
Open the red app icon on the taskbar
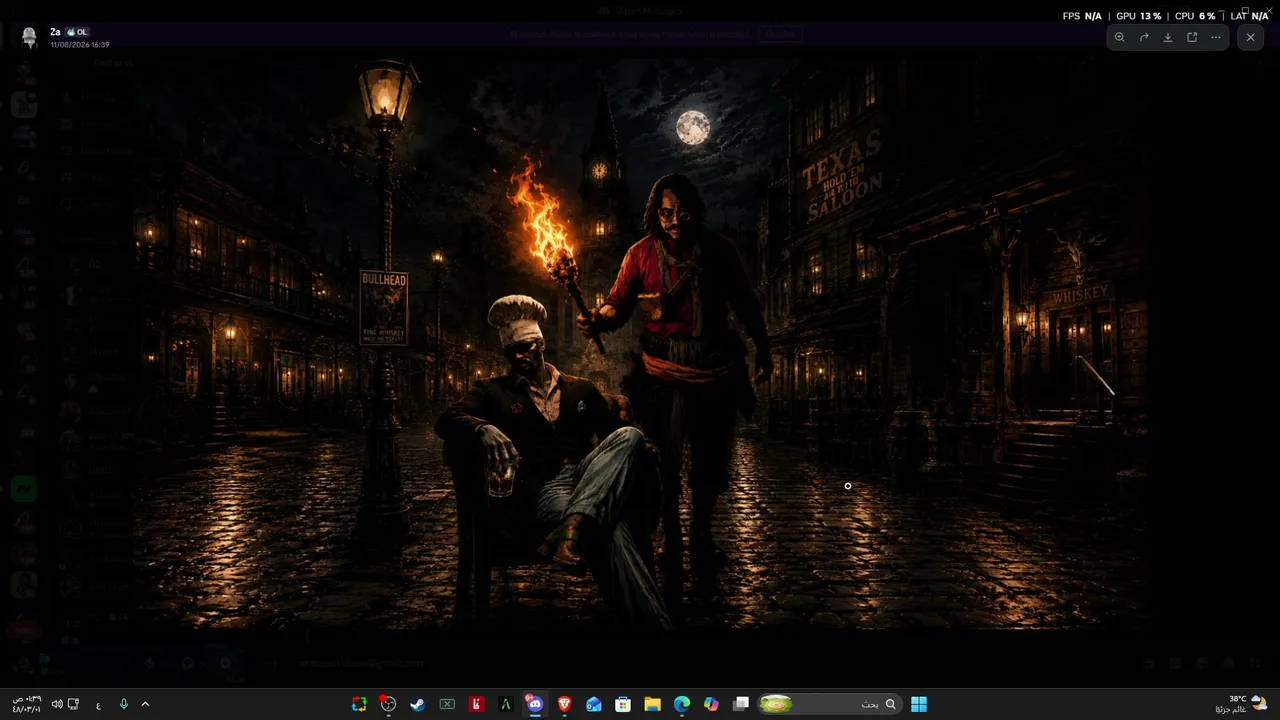pos(476,704)
